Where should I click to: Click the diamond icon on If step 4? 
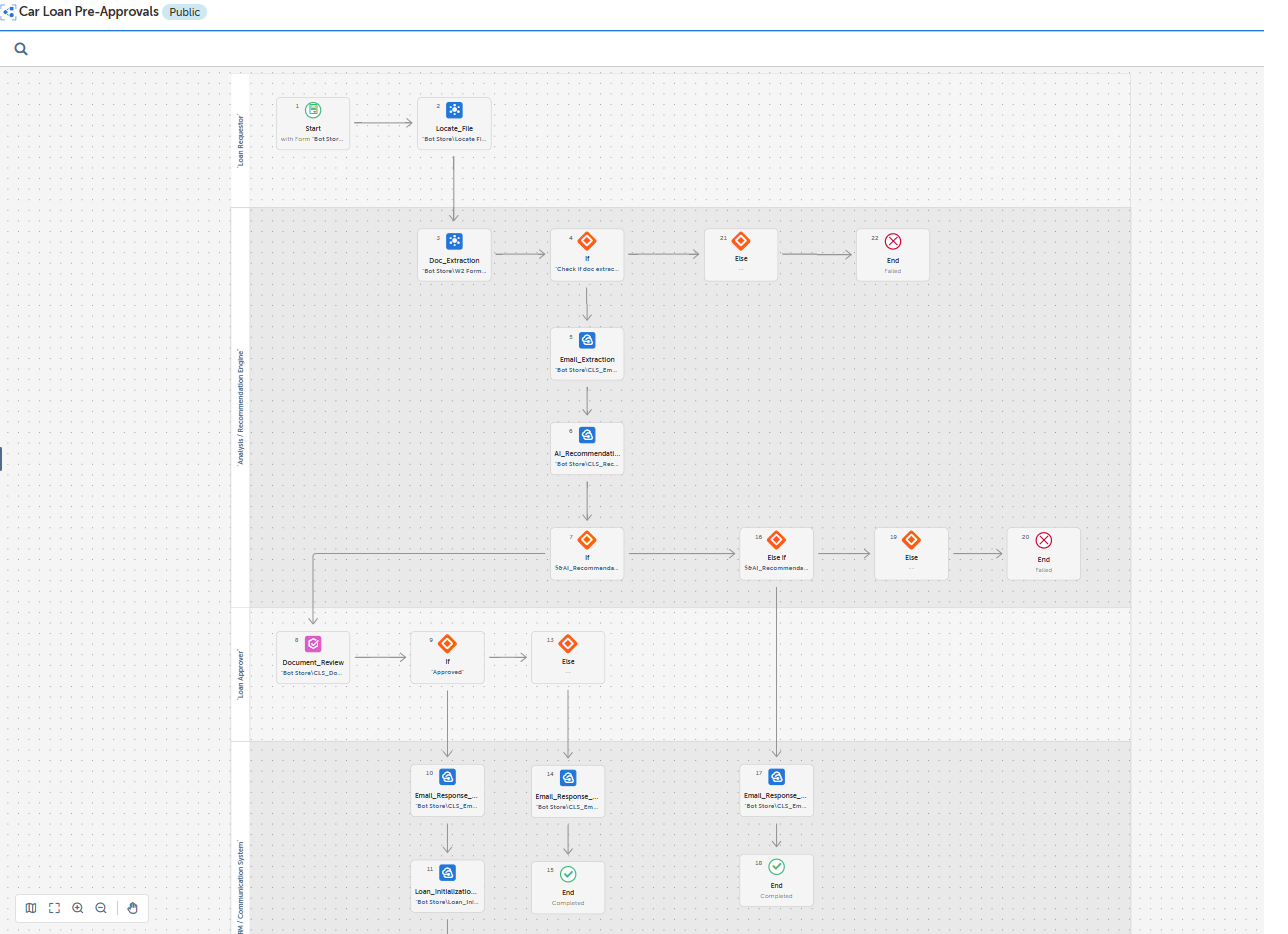pos(587,241)
